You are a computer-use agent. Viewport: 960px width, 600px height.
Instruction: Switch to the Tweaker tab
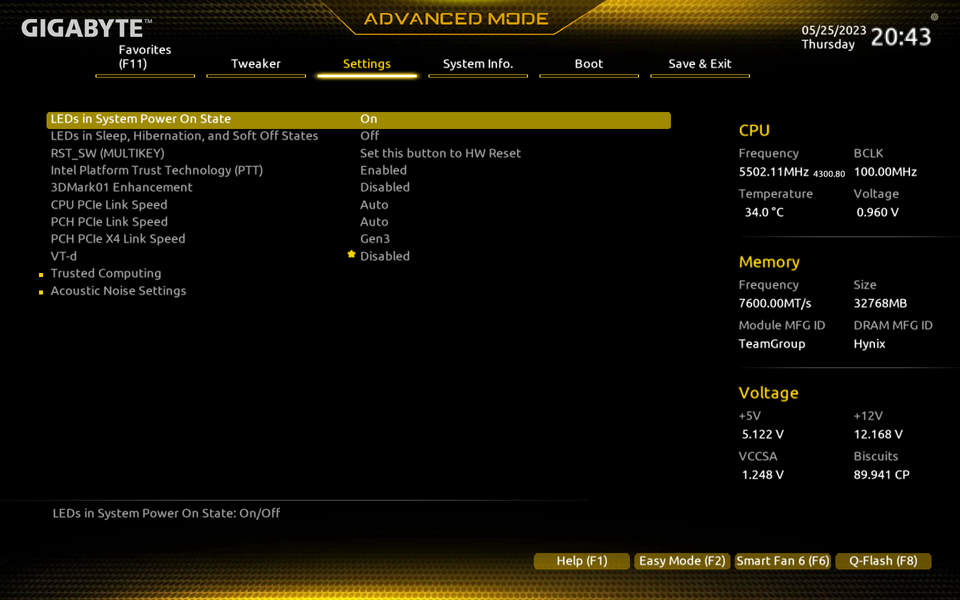pos(256,64)
